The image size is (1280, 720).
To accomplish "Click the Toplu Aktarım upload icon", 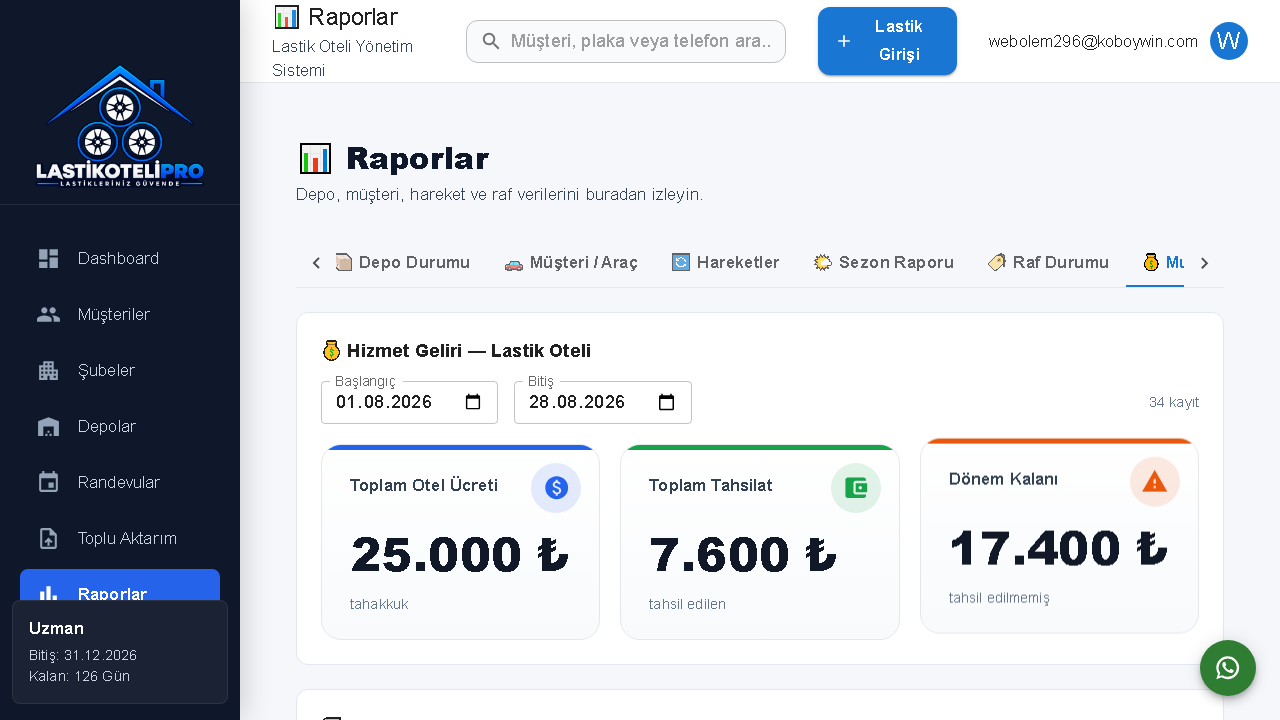I will click(x=48, y=538).
